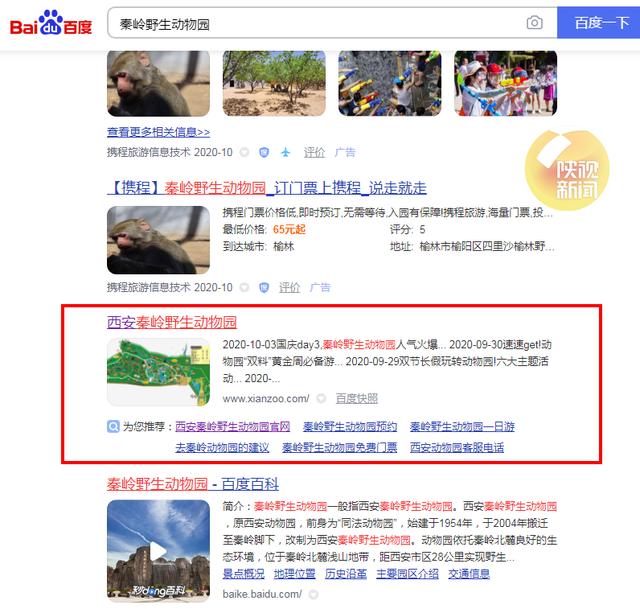The width and height of the screenshot is (640, 609).
Task: Open 西安秦岭野生动物园 result title
Action: click(172, 322)
